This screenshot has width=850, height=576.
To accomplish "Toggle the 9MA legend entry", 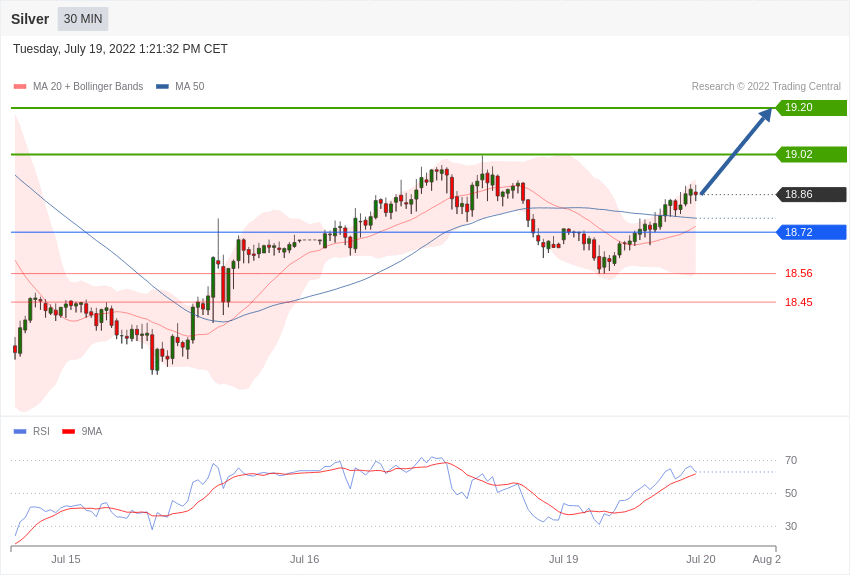I will [82, 431].
